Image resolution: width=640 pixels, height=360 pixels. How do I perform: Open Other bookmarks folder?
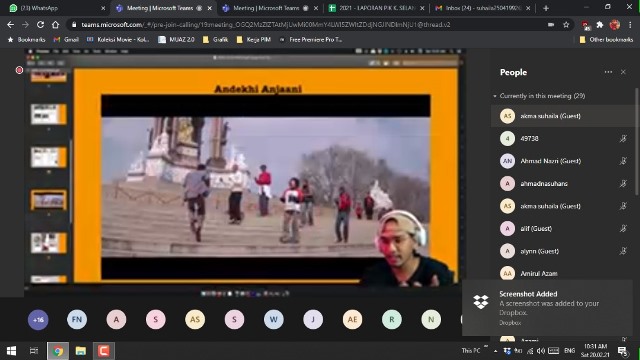(606, 40)
